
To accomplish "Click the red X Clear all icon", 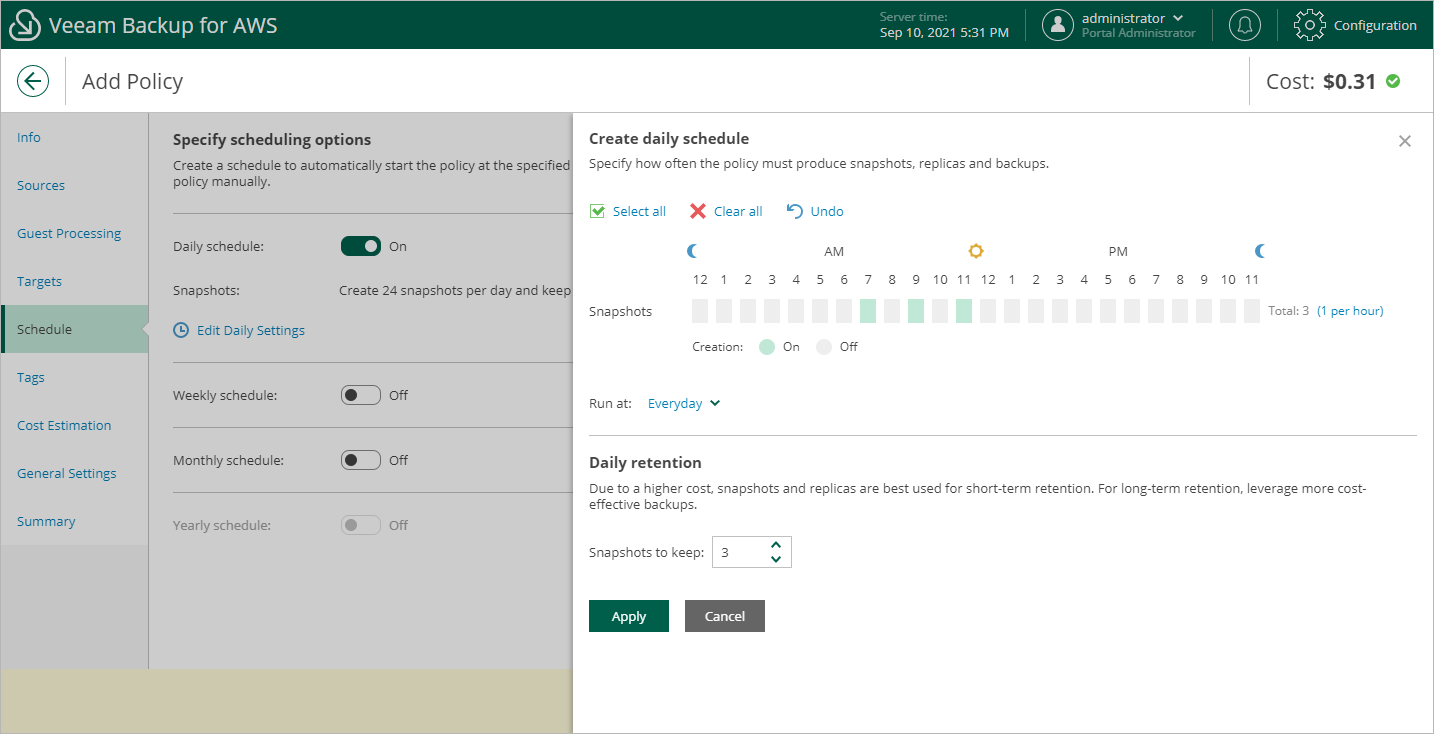I will tap(698, 211).
